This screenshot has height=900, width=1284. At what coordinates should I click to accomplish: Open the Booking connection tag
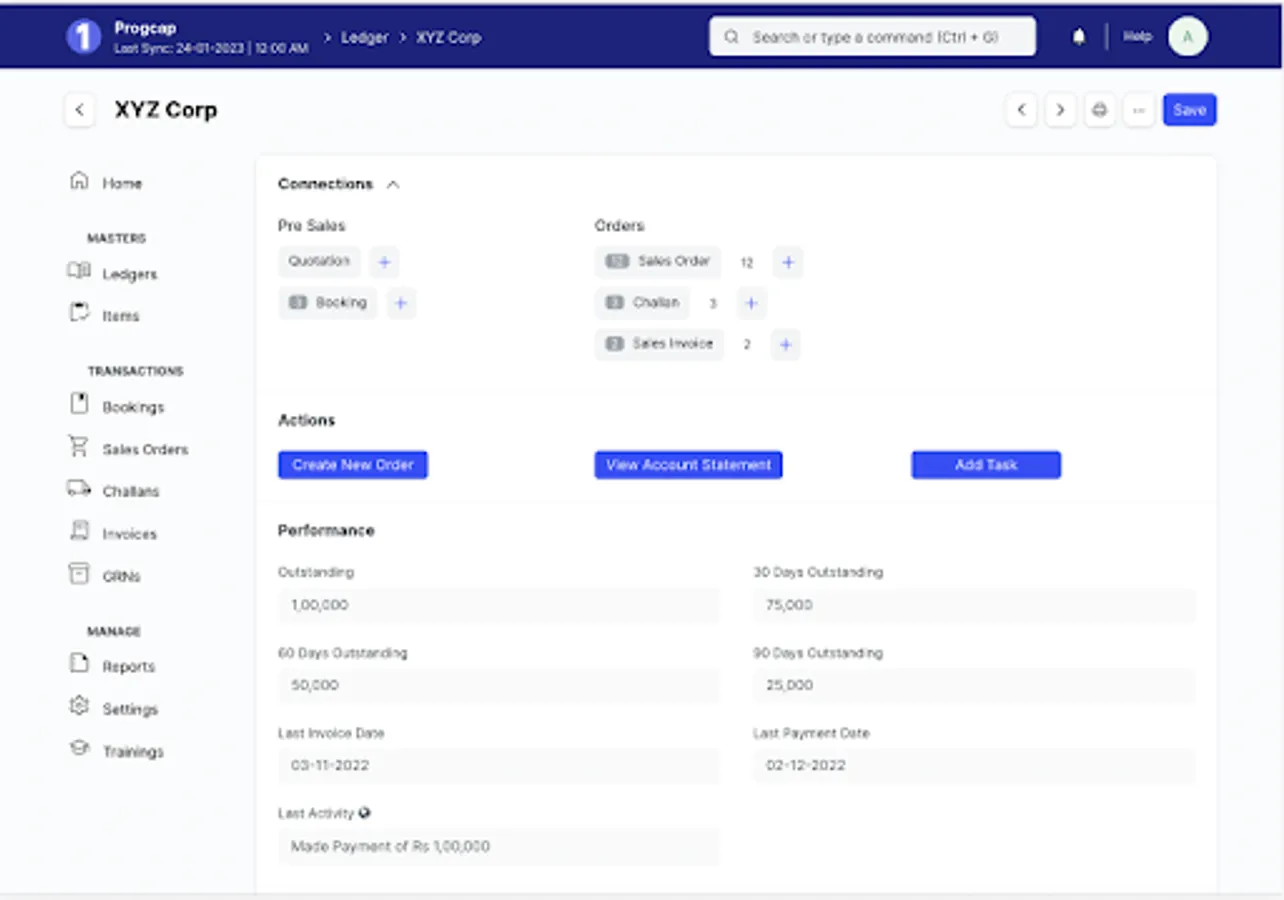tap(328, 302)
